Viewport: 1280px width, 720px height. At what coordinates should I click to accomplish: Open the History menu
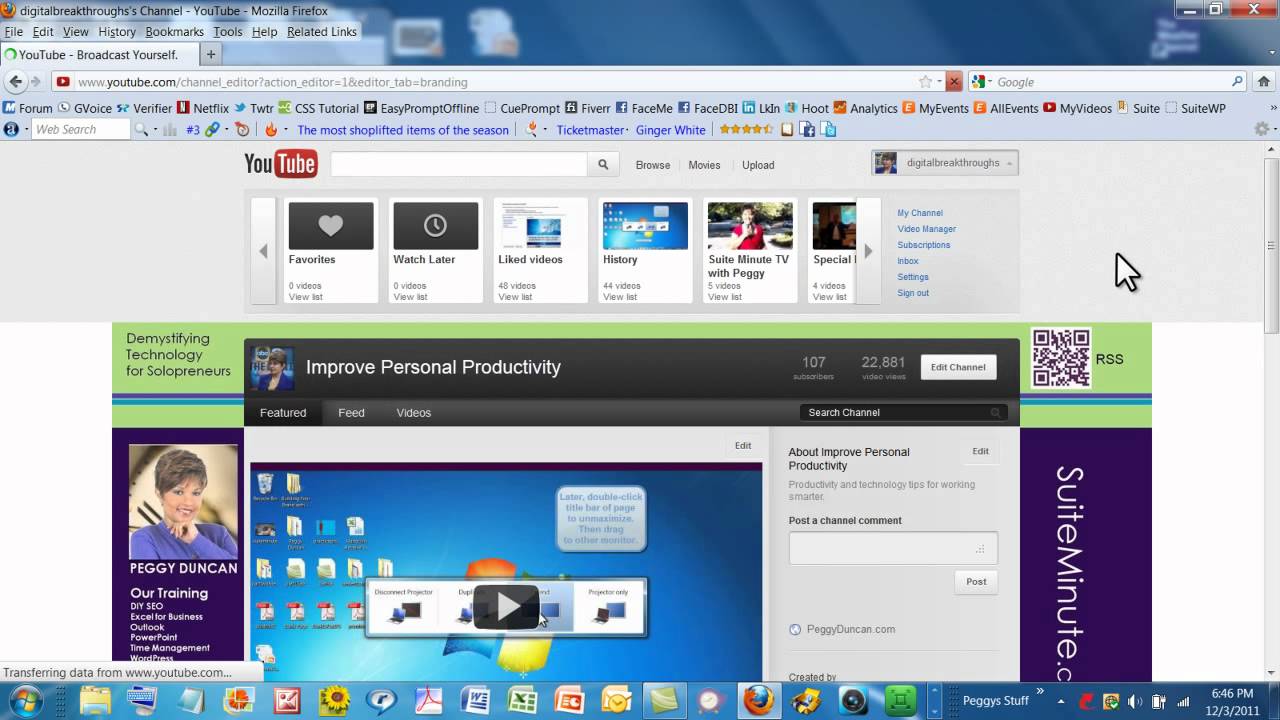pyautogui.click(x=117, y=32)
